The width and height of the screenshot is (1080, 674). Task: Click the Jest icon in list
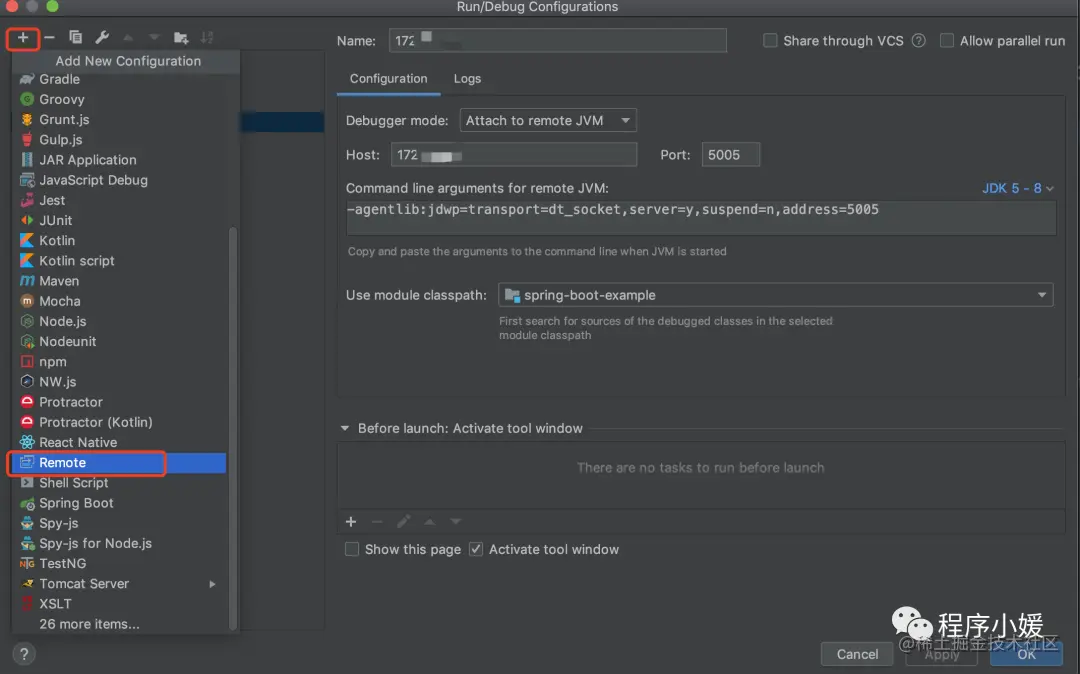point(27,200)
